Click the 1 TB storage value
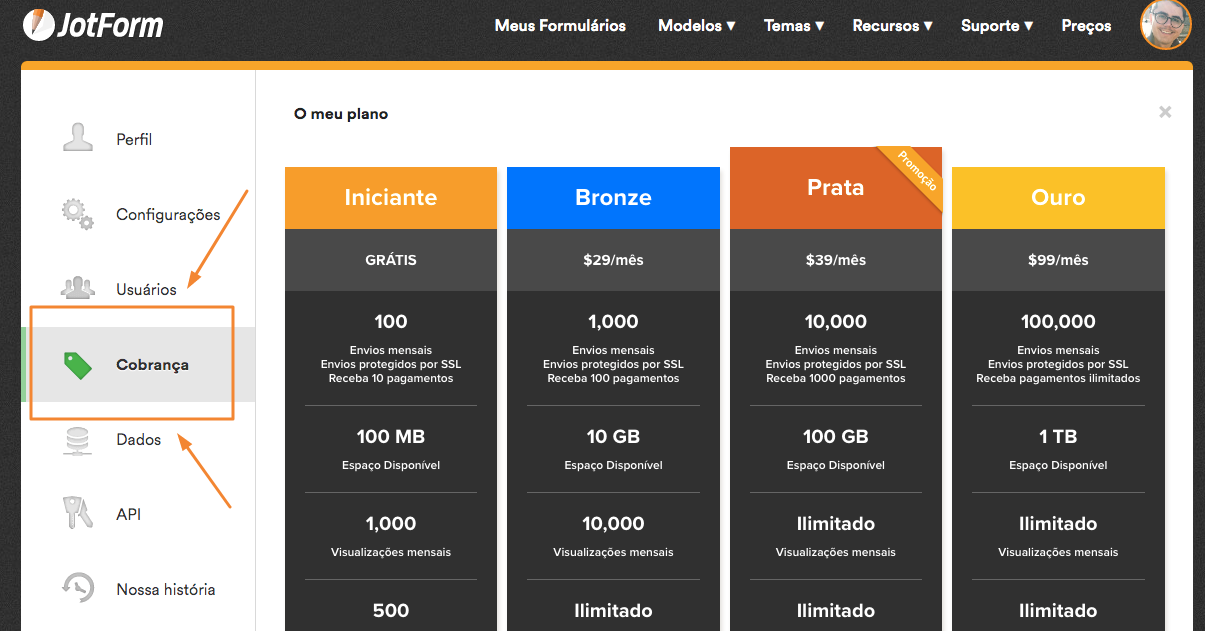The width and height of the screenshot is (1205, 631). click(x=1058, y=437)
